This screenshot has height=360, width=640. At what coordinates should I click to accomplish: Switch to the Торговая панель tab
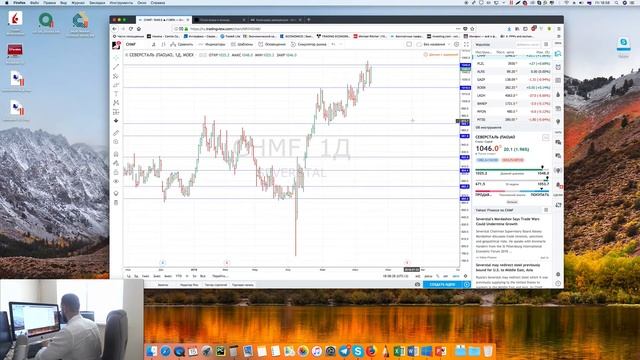pos(243,285)
